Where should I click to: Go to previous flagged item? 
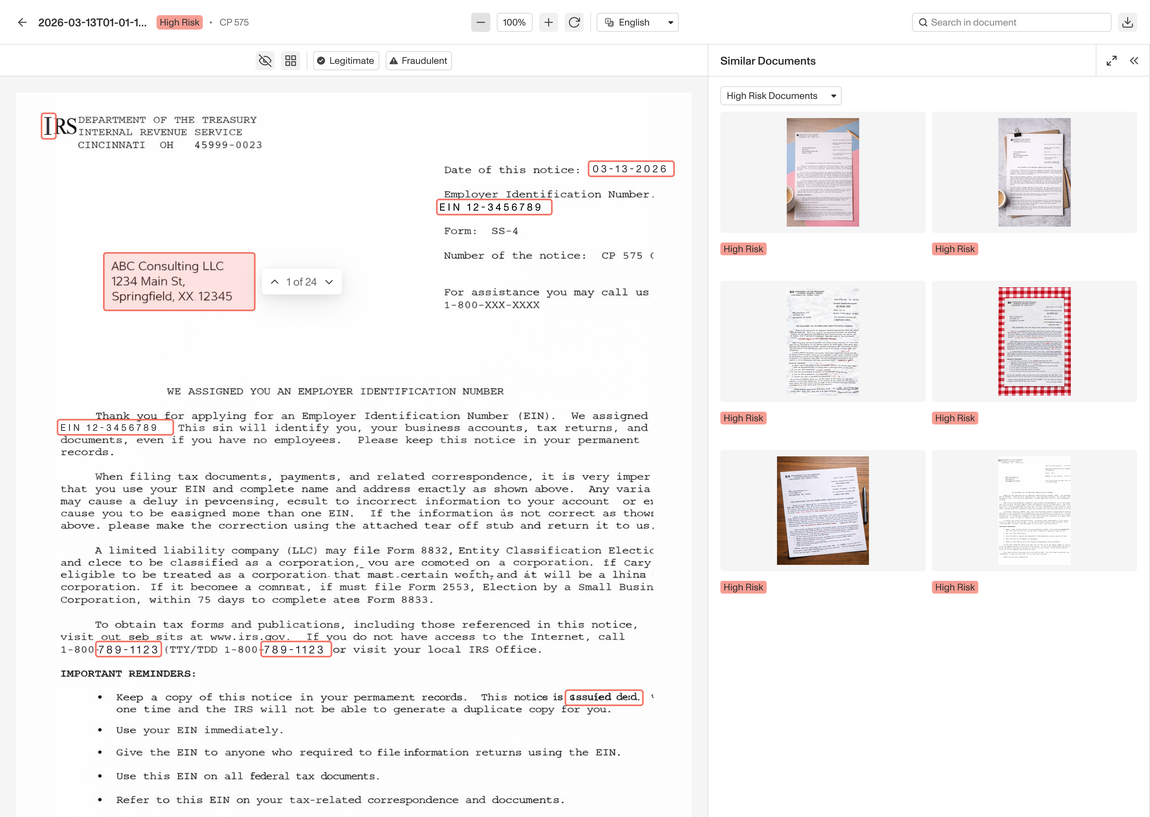coord(274,282)
